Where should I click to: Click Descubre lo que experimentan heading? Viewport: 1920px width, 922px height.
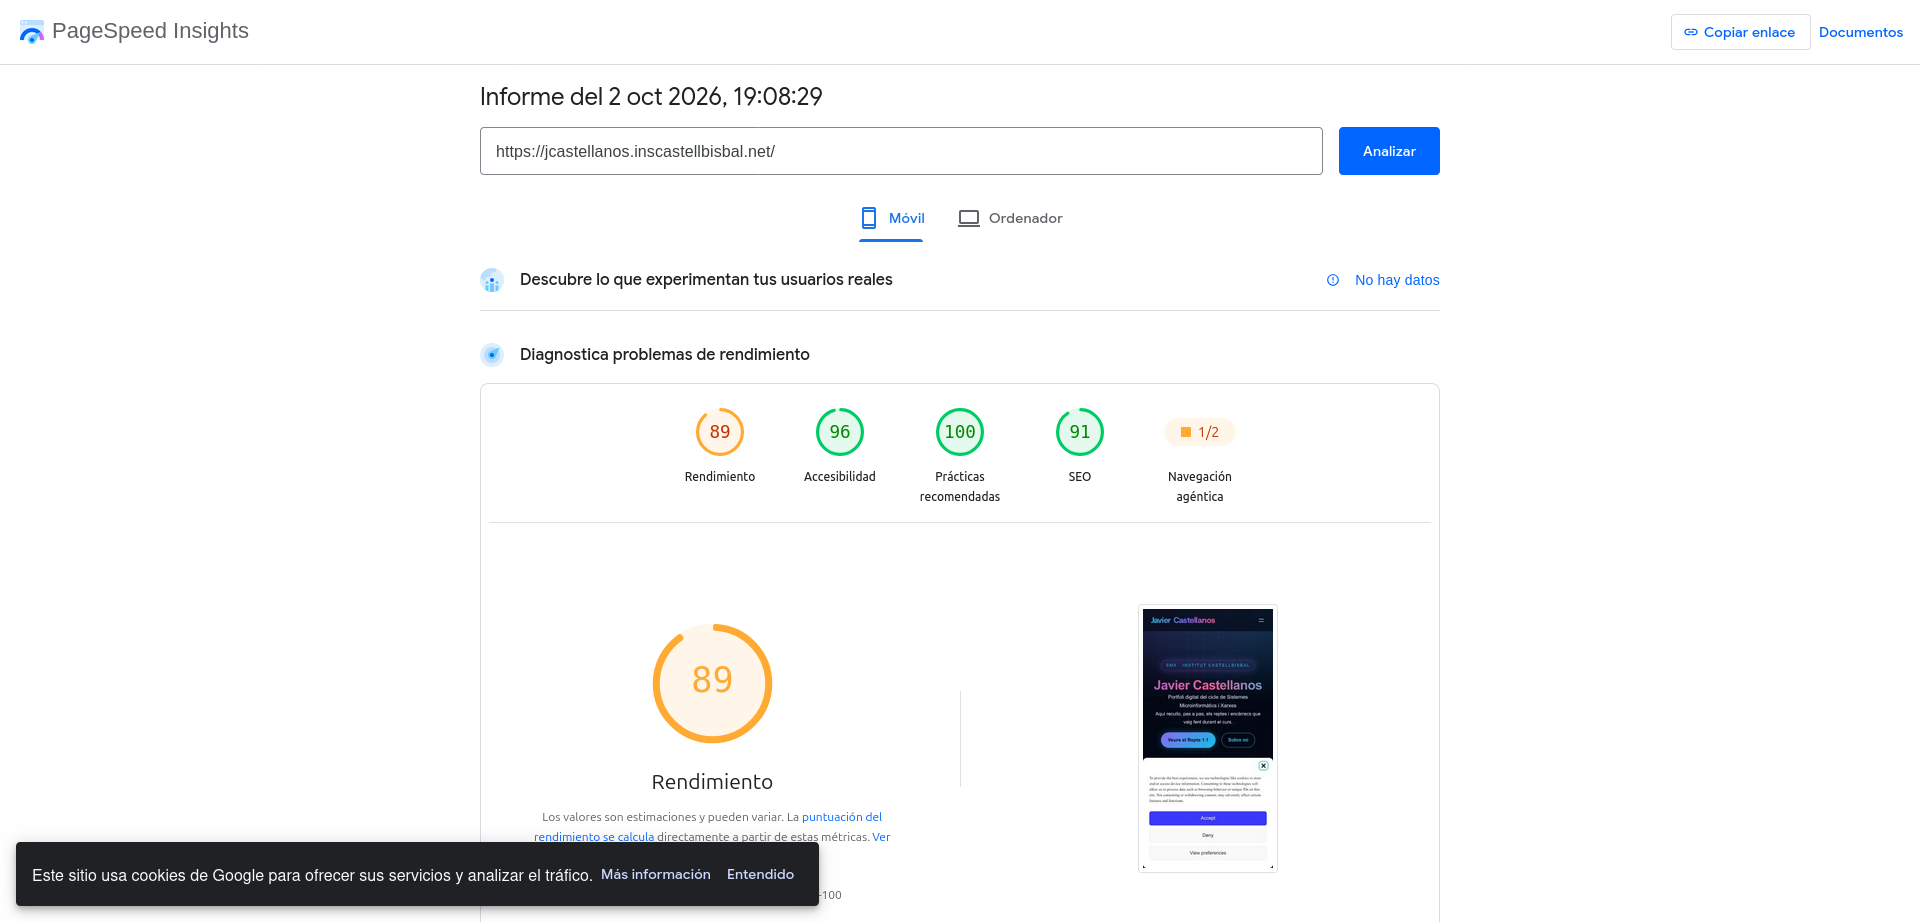click(x=706, y=280)
